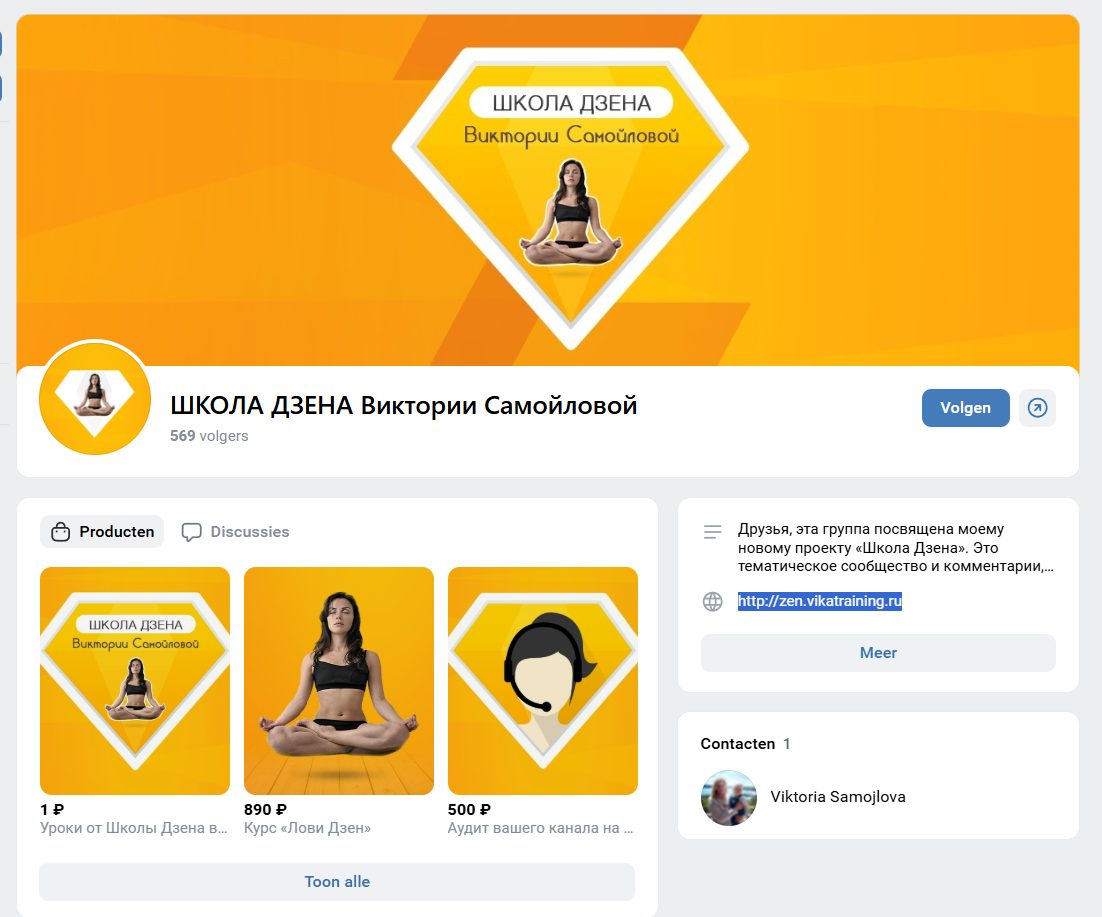Image resolution: width=1102 pixels, height=917 pixels.
Task: Open the http://zen.vikatraining.ru link
Action: click(x=819, y=601)
